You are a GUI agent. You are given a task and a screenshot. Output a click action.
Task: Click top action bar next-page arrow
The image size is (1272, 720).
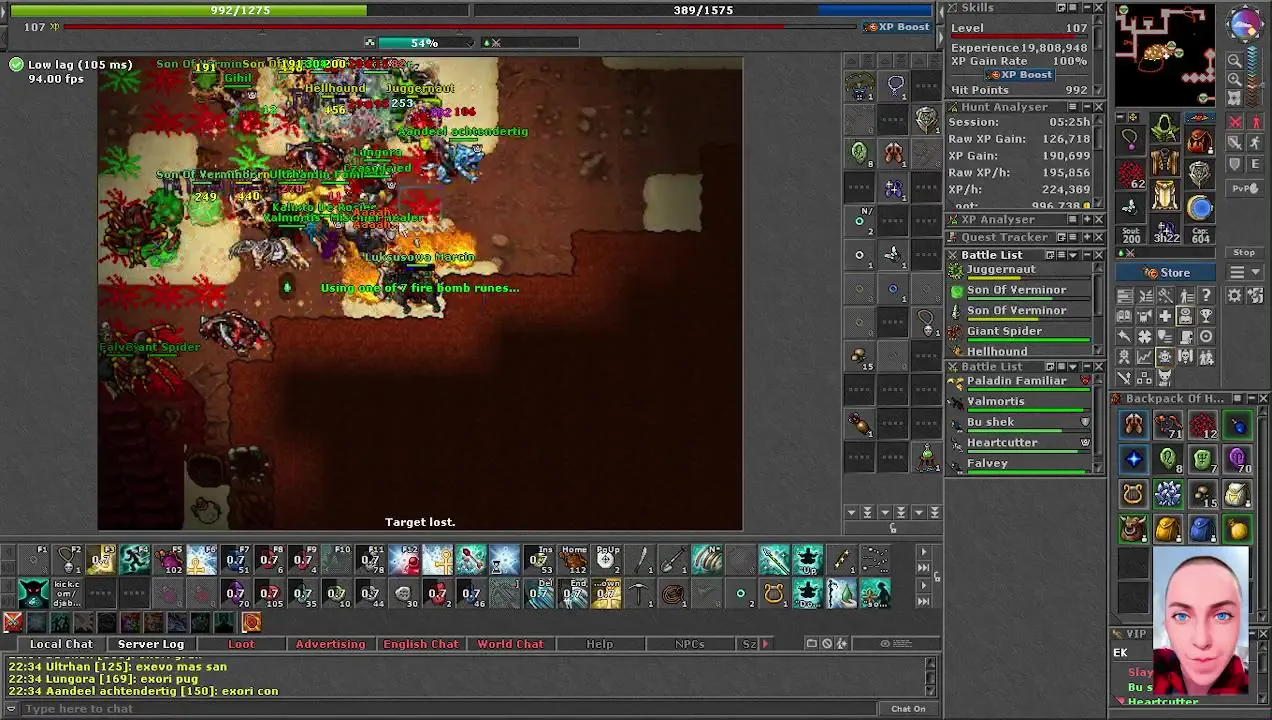pos(923,552)
